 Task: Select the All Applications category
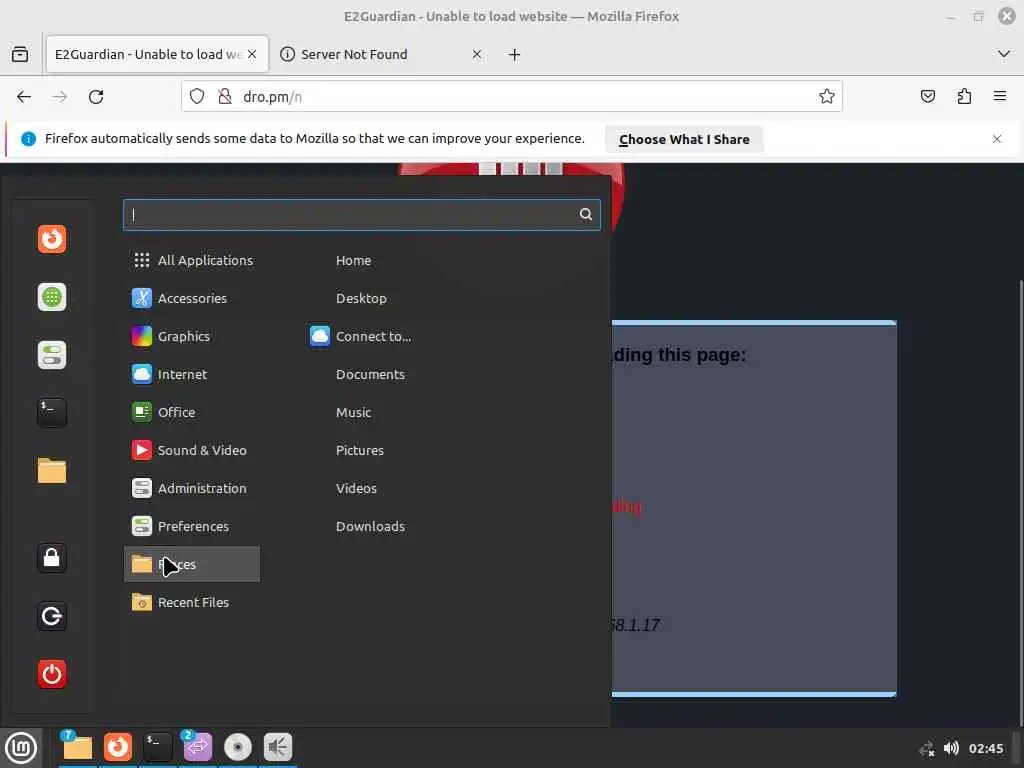pyautogui.click(x=192, y=260)
